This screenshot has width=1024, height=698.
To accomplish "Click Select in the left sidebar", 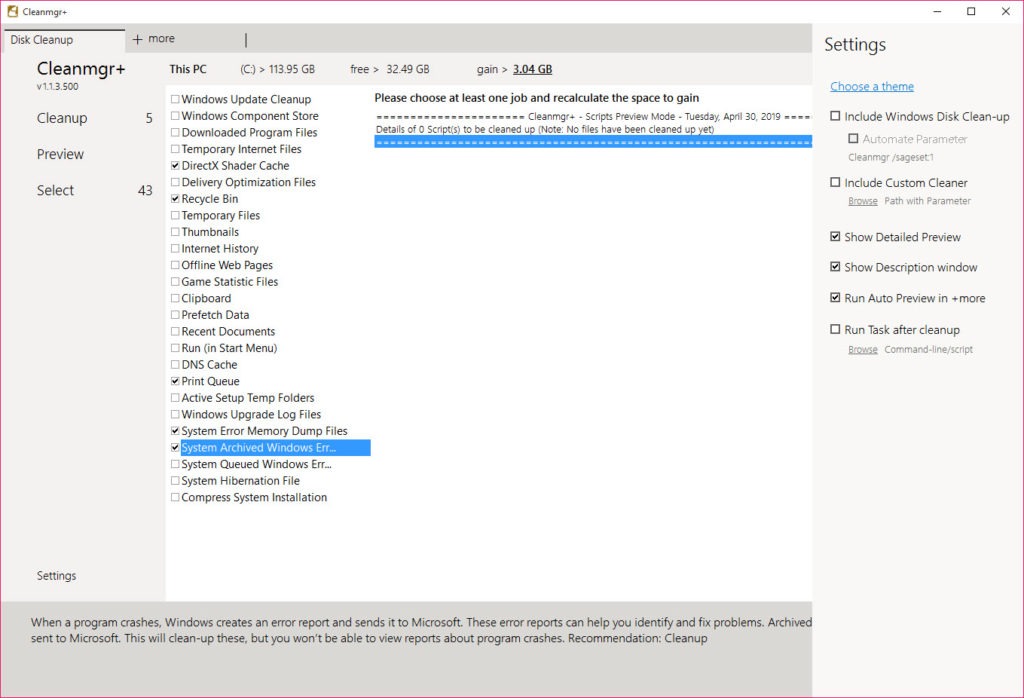I will tap(55, 190).
